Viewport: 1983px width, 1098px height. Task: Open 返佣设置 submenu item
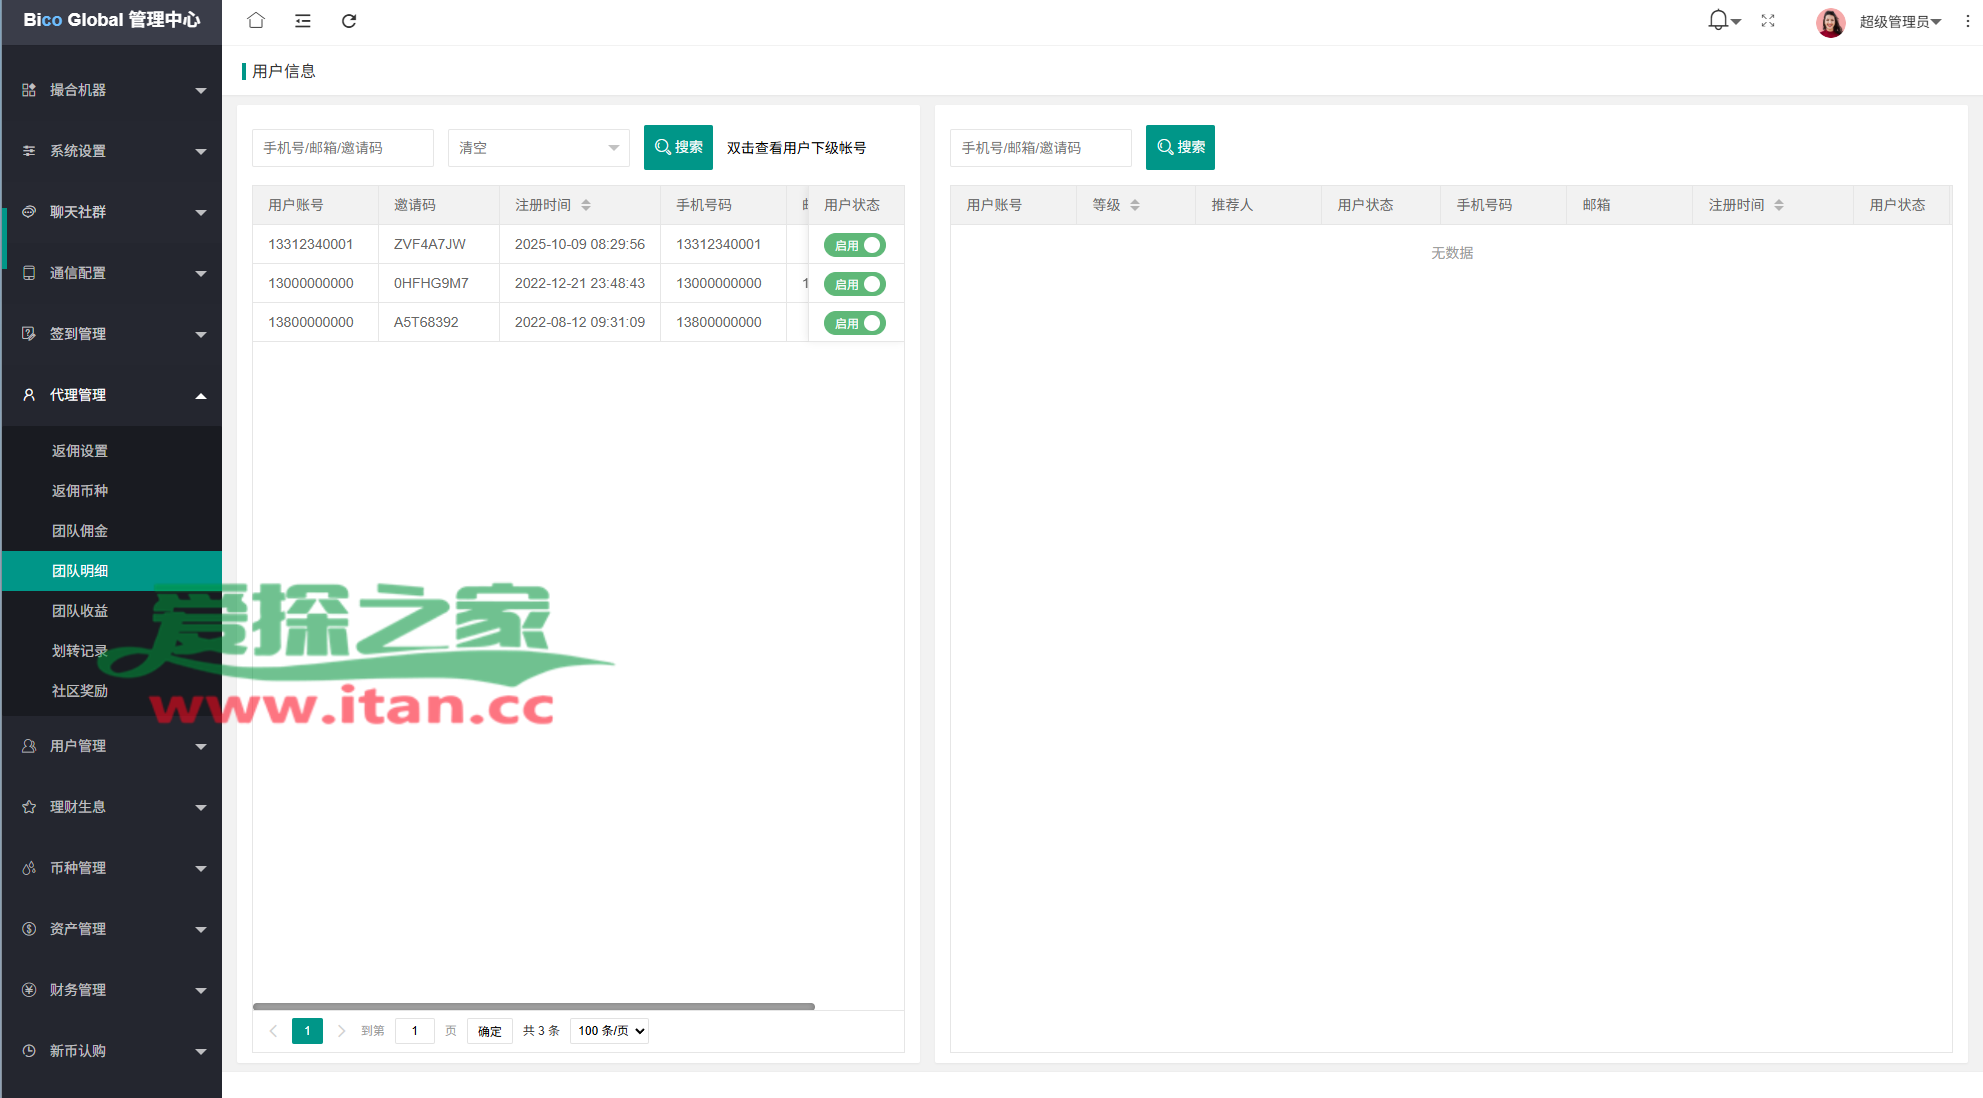(x=80, y=451)
